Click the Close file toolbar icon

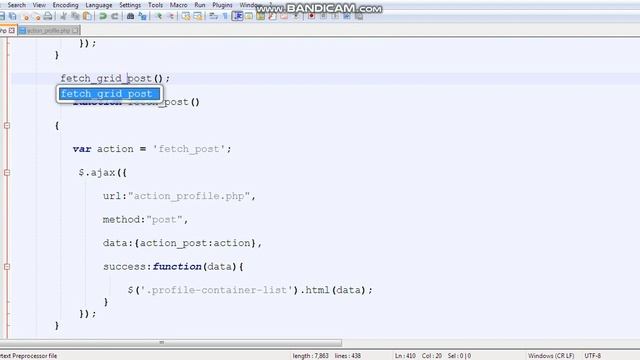pyautogui.click(x=26, y=16)
